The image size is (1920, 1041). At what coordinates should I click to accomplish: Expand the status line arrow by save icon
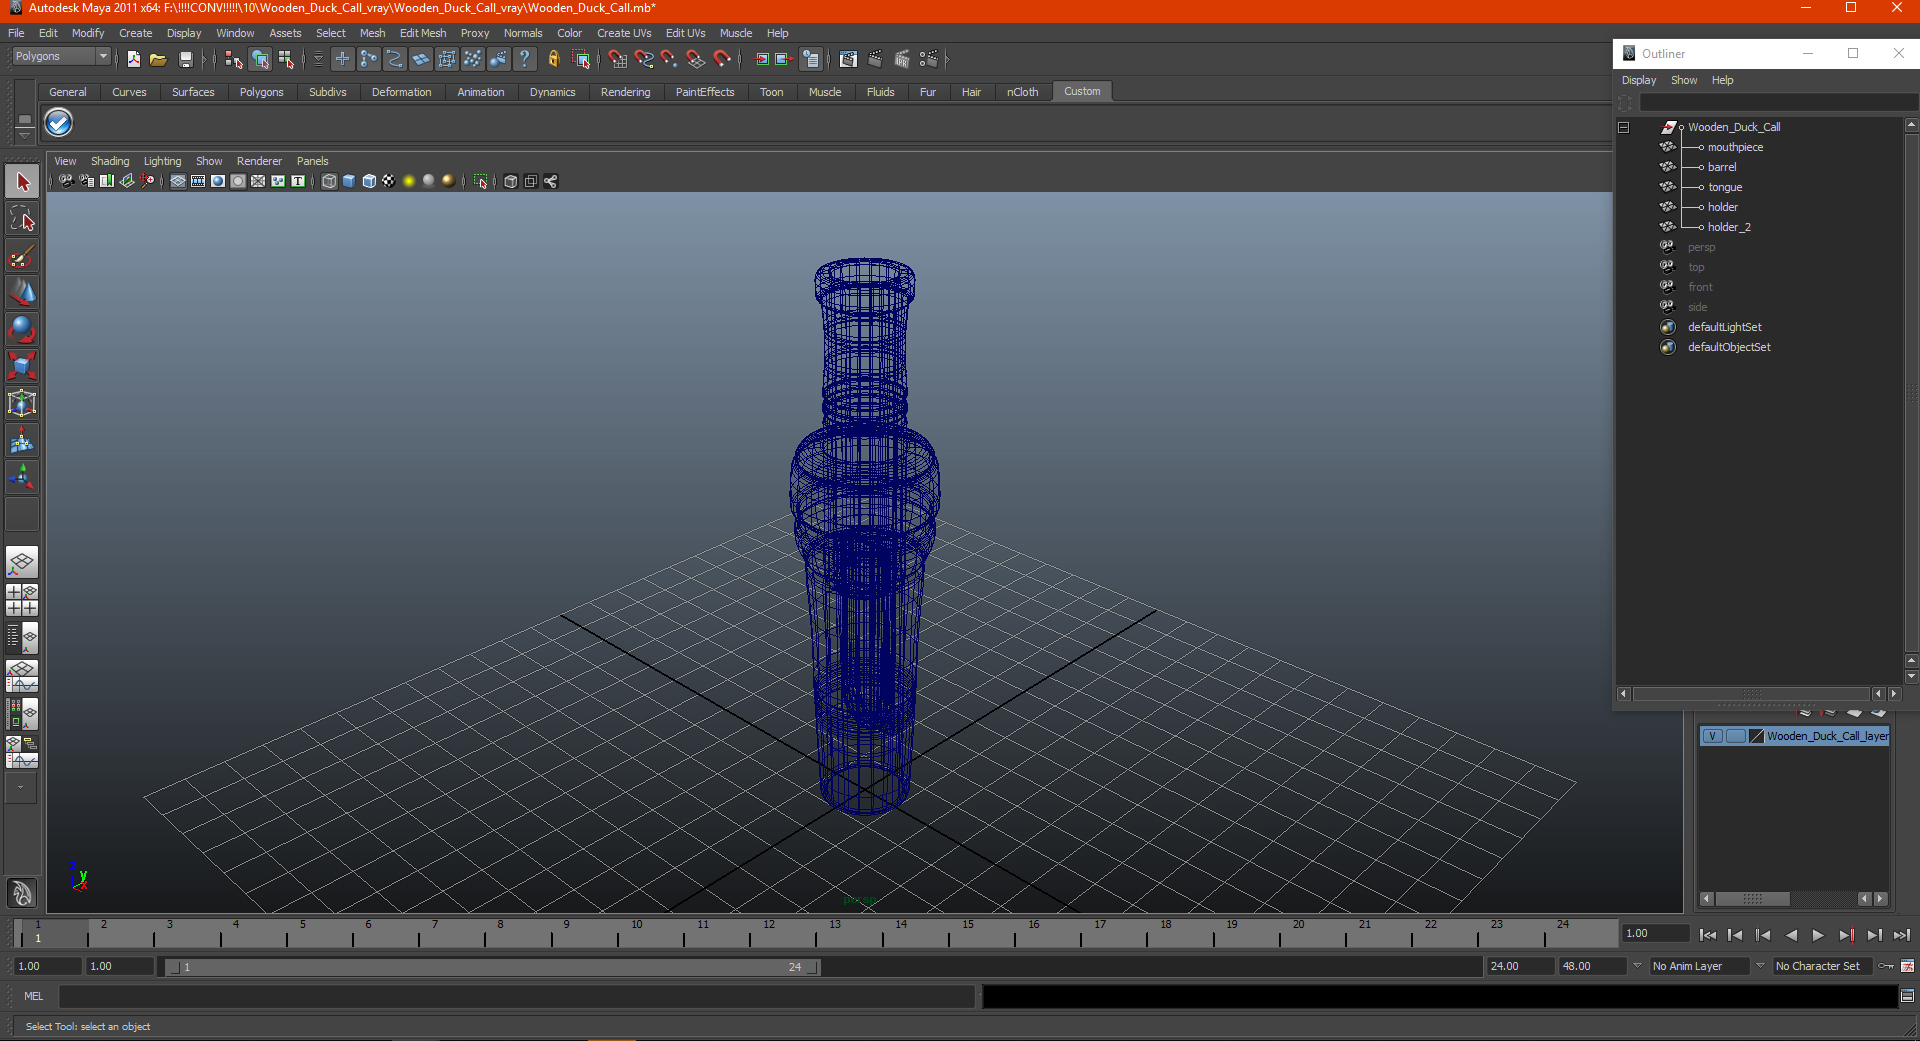click(204, 60)
